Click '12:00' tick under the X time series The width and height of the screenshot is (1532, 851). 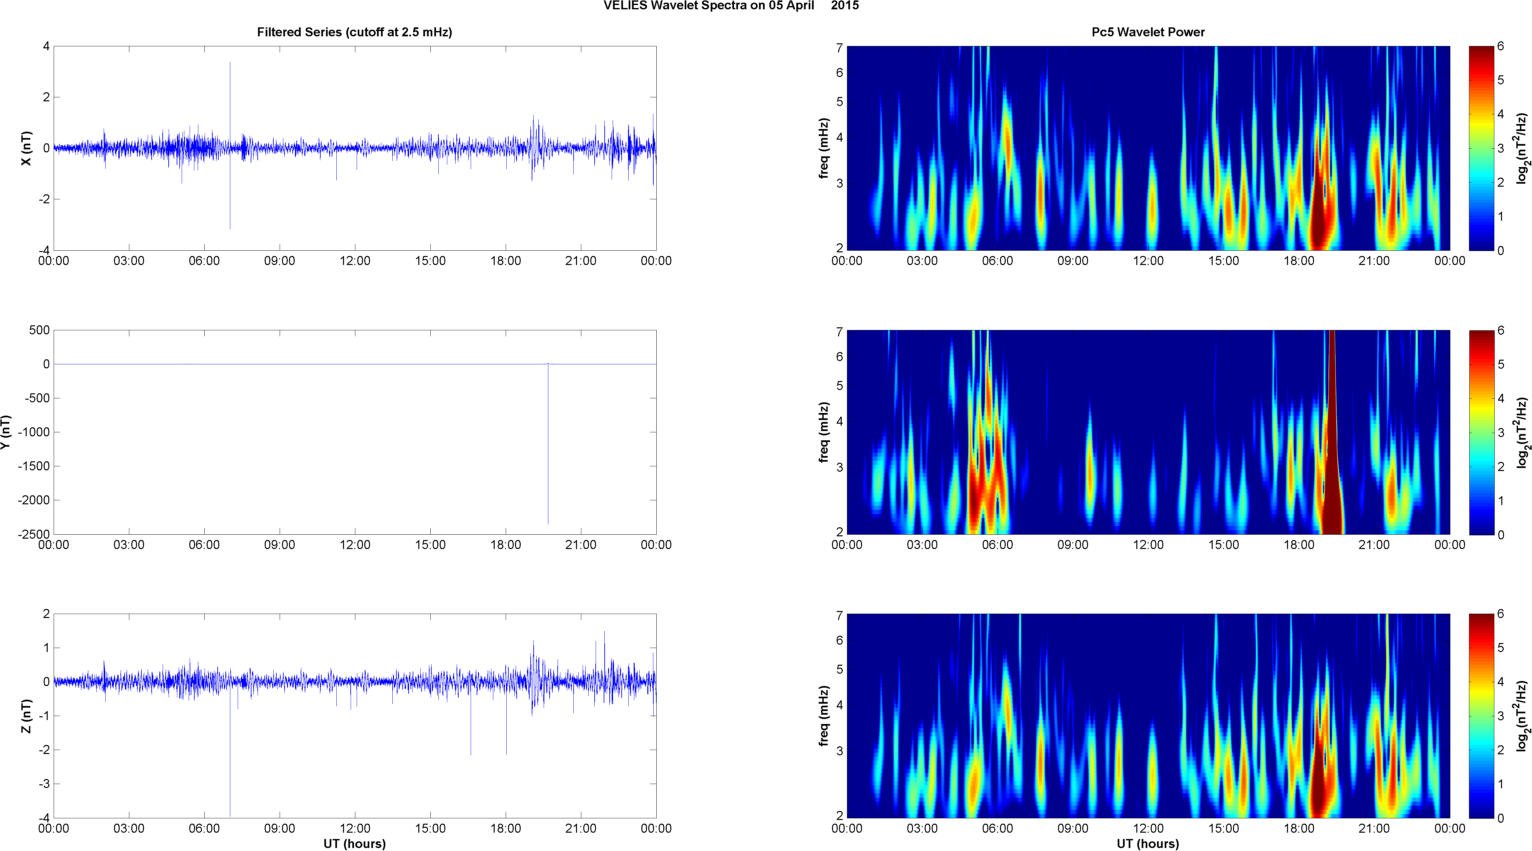(355, 261)
